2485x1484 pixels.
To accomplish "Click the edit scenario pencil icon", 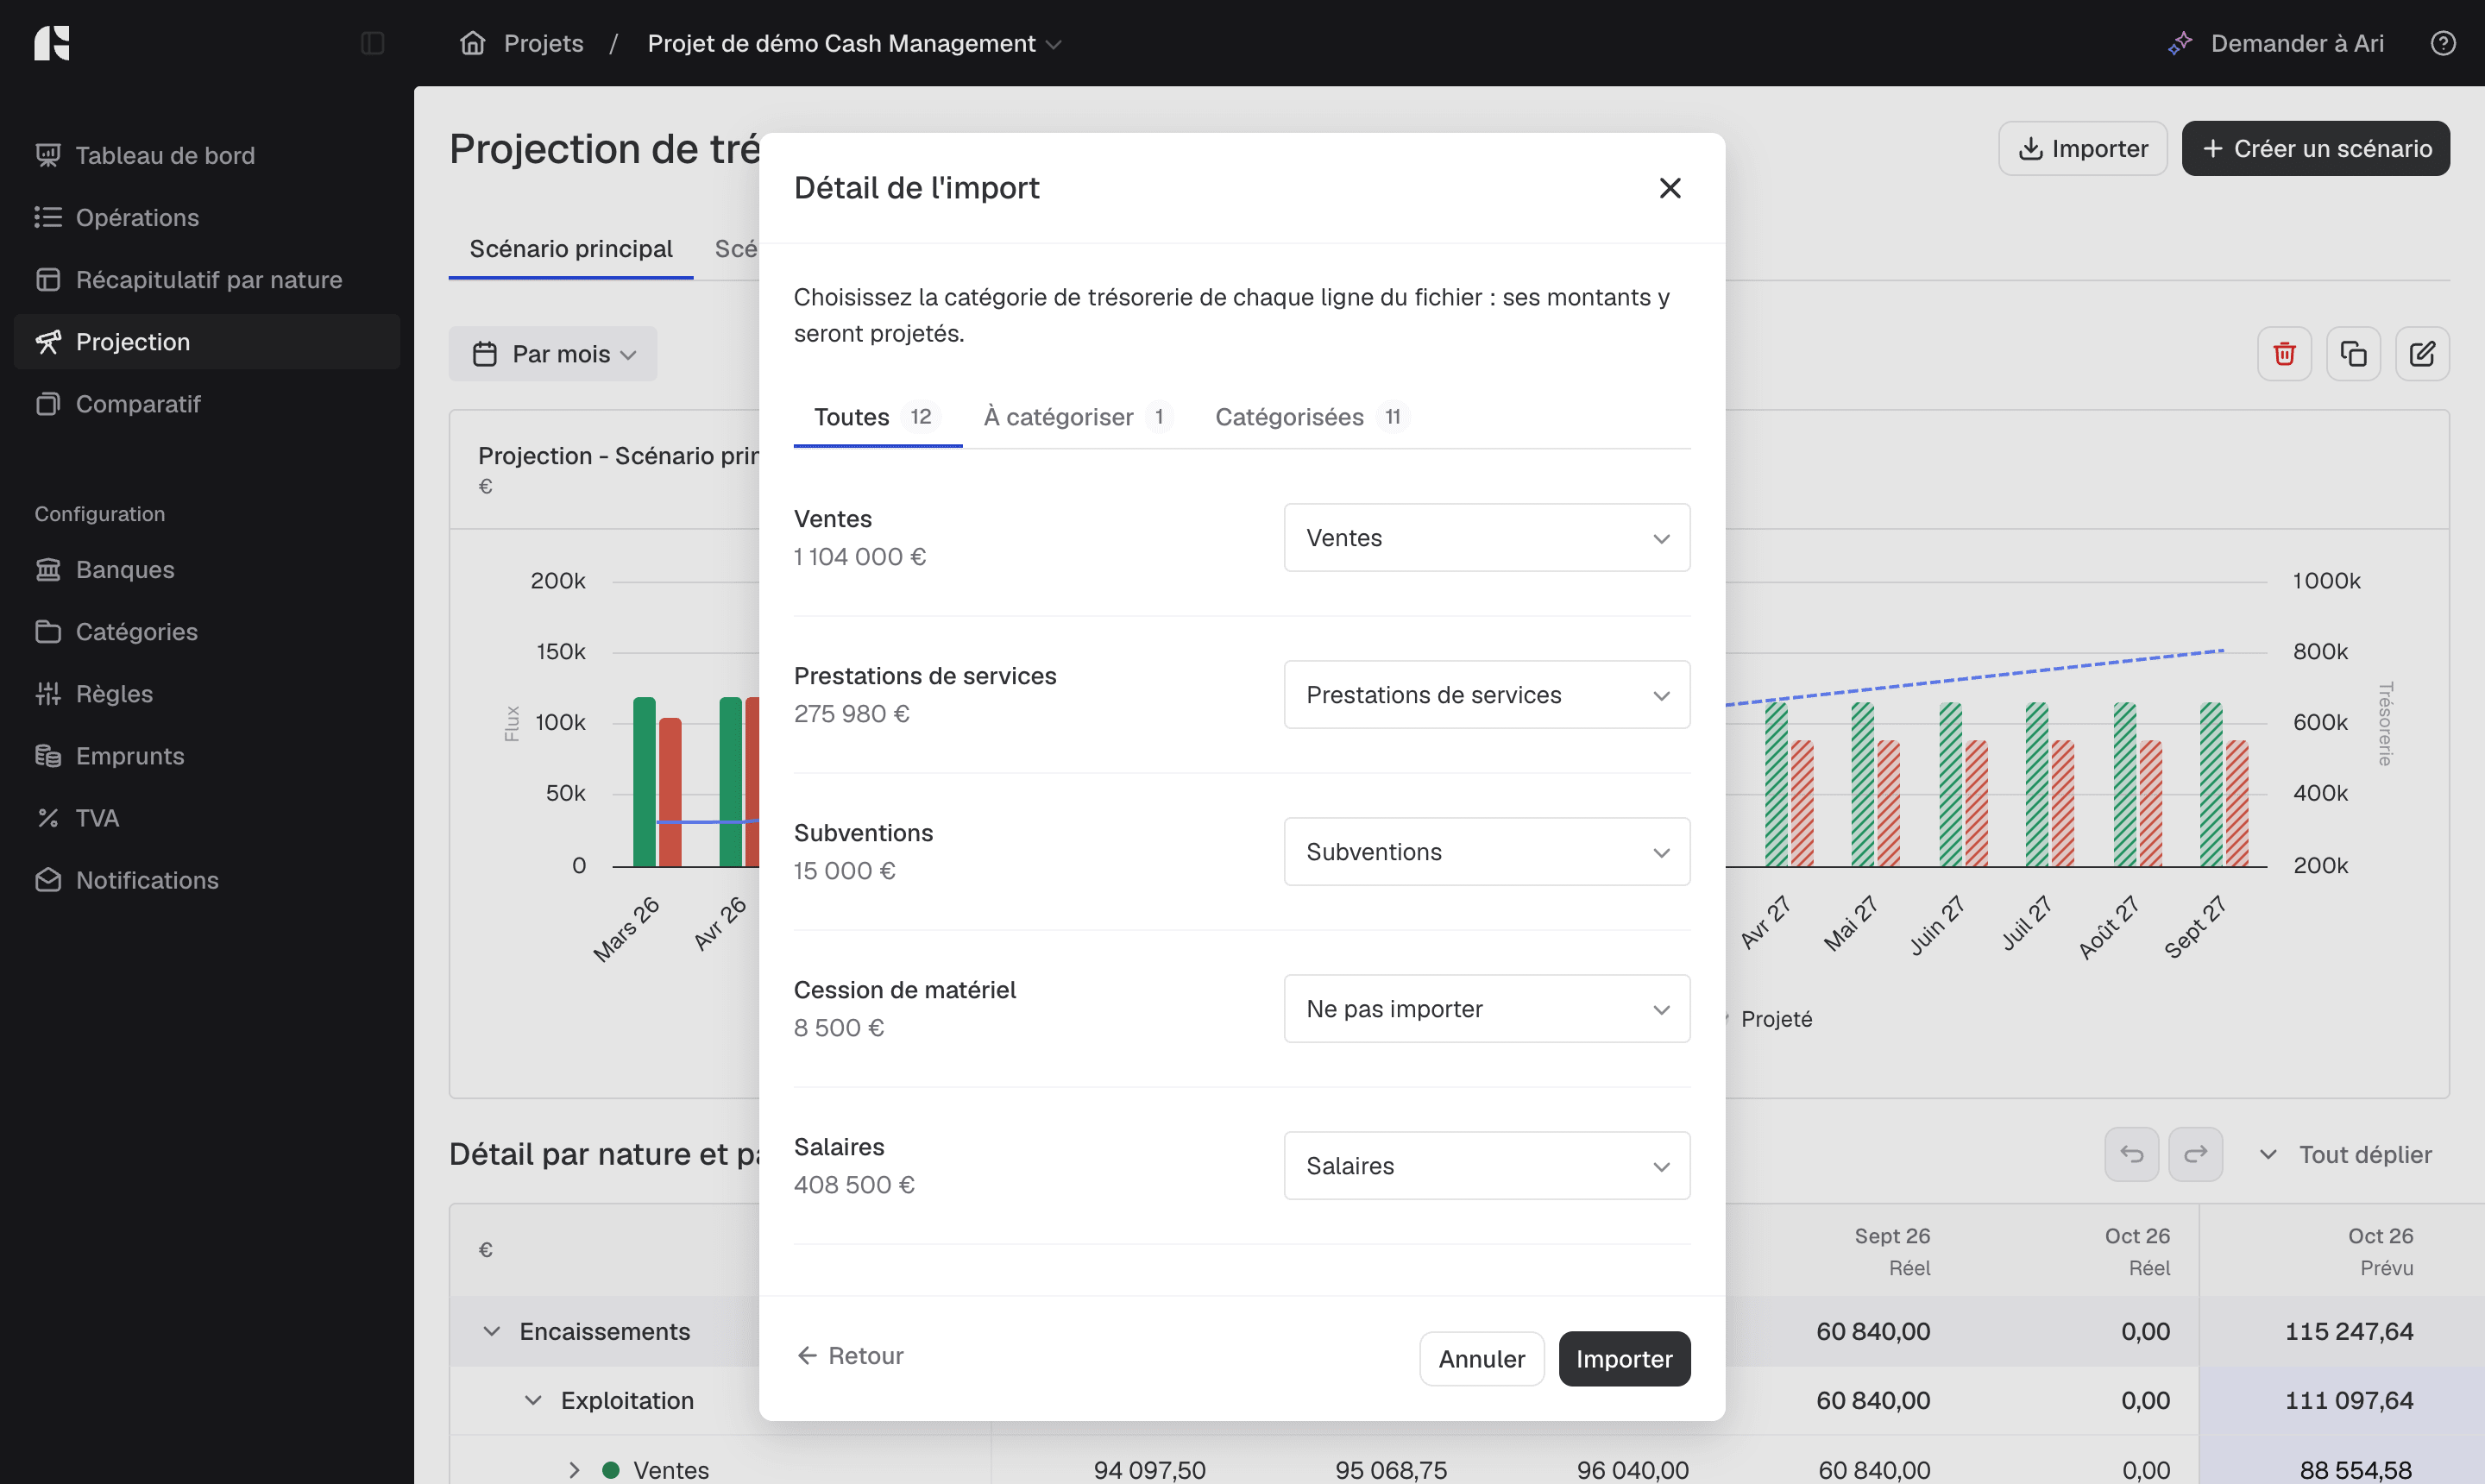I will [x=2422, y=354].
